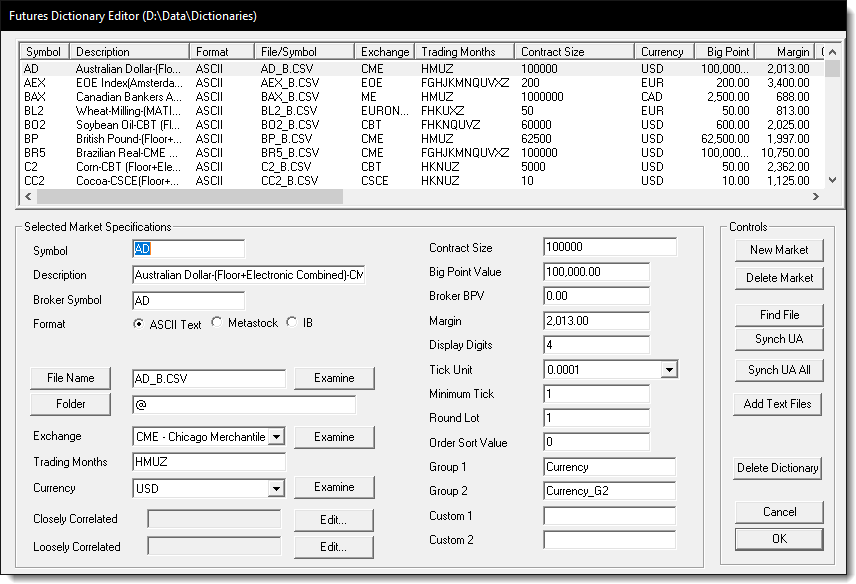Click the New Market button
856x584 pixels.
(x=778, y=250)
